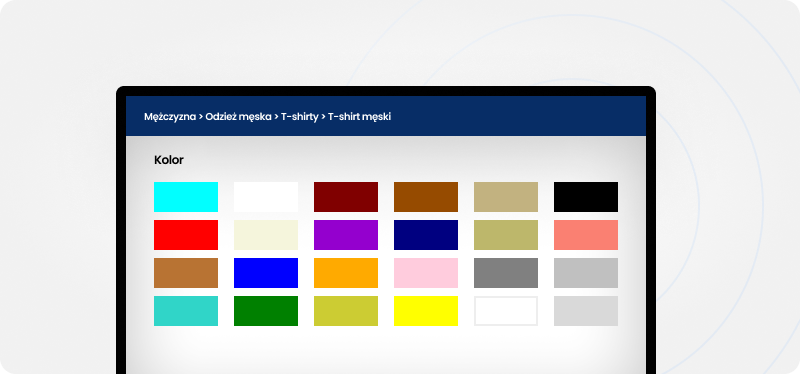Select the salmon pink color swatch
The width and height of the screenshot is (800, 374).
pyautogui.click(x=586, y=235)
